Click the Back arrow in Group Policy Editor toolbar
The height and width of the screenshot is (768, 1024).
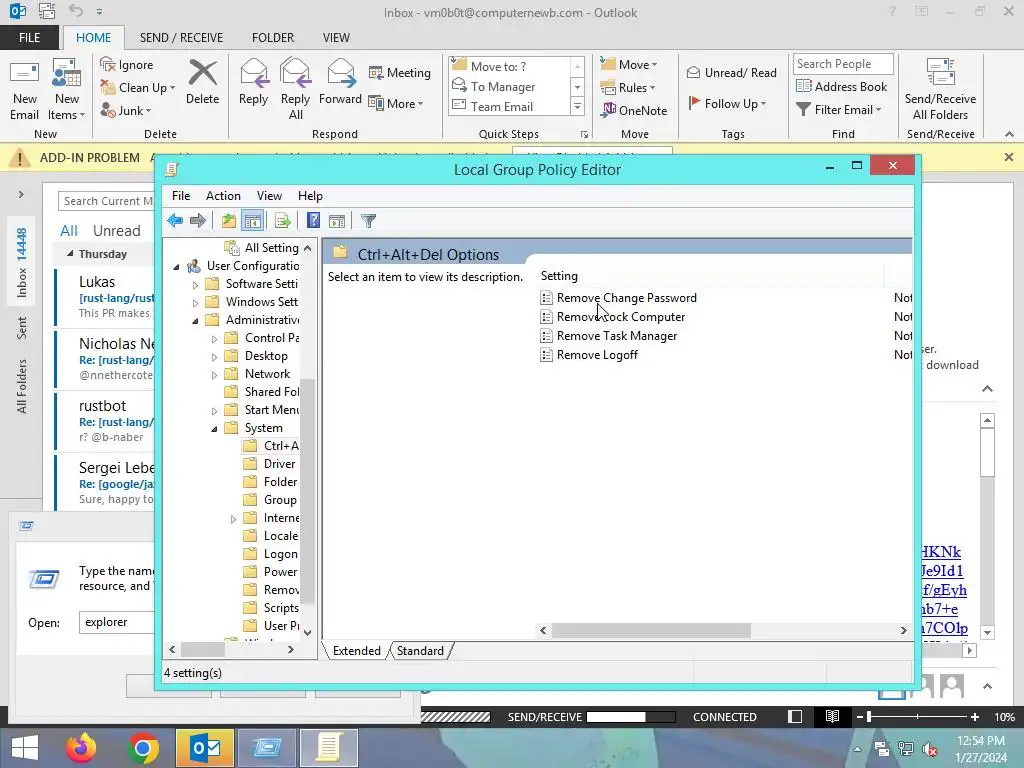click(x=175, y=221)
